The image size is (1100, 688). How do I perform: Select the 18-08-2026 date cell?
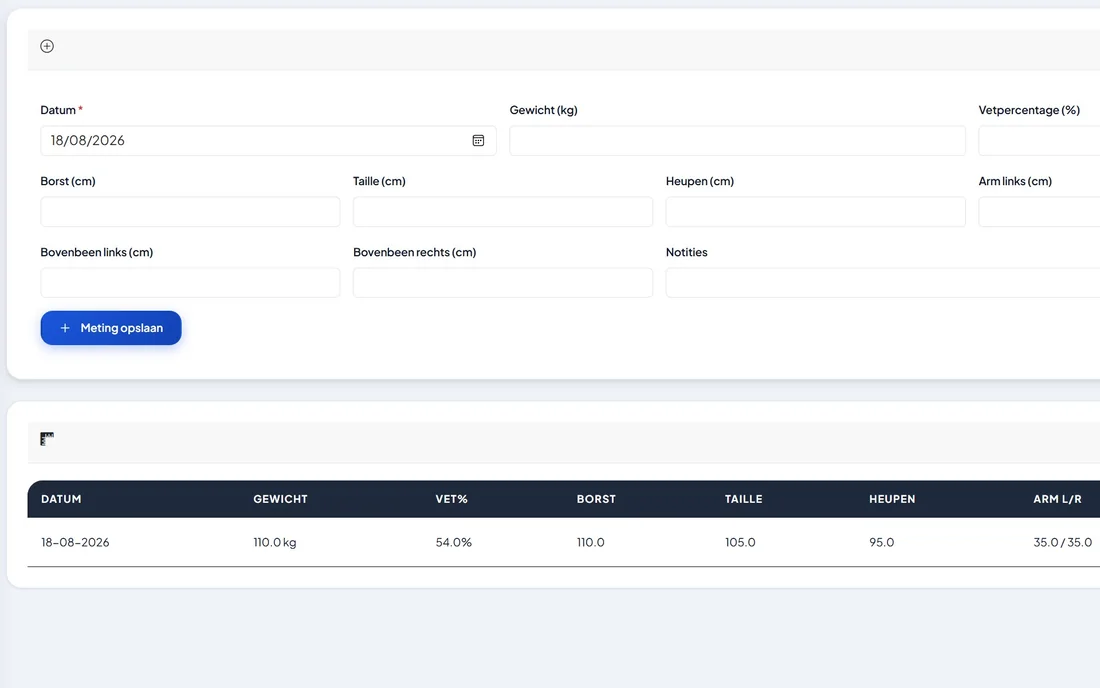[75, 542]
